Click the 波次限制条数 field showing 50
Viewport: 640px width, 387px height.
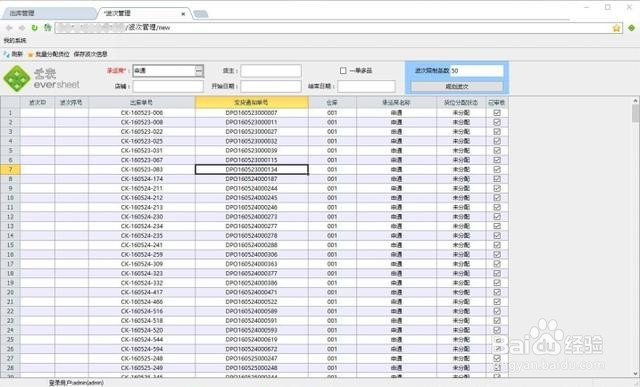(x=476, y=71)
